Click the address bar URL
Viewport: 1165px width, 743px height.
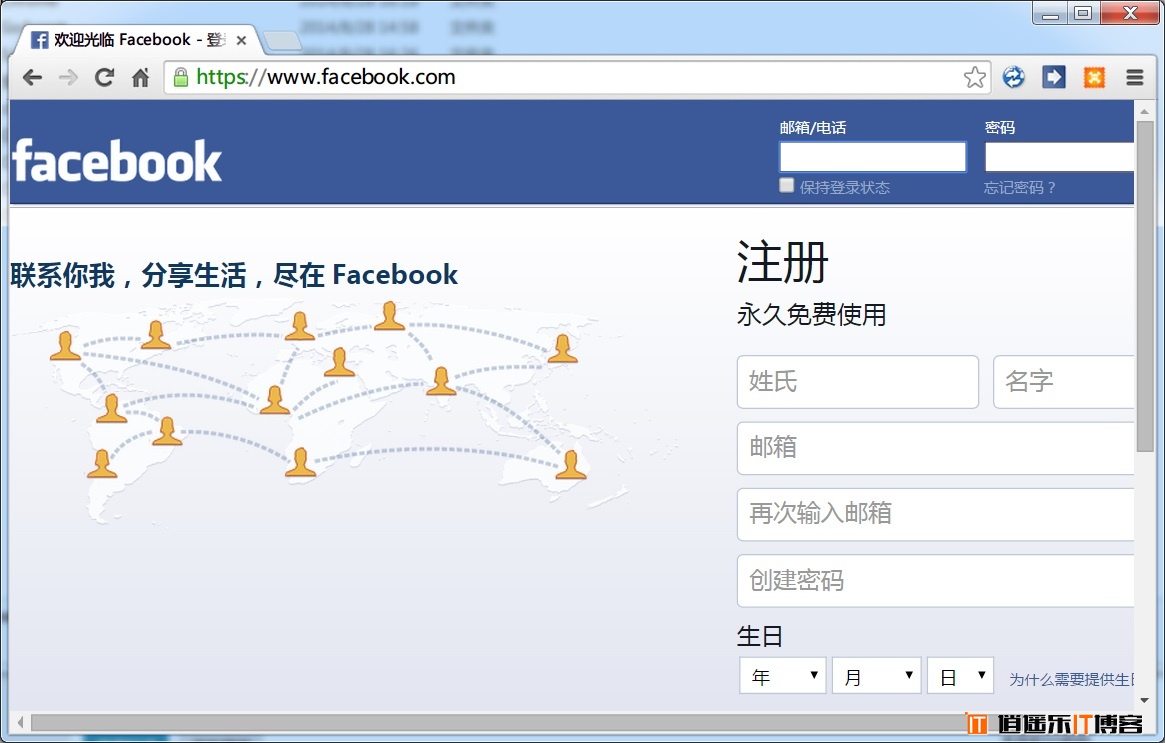coord(325,77)
